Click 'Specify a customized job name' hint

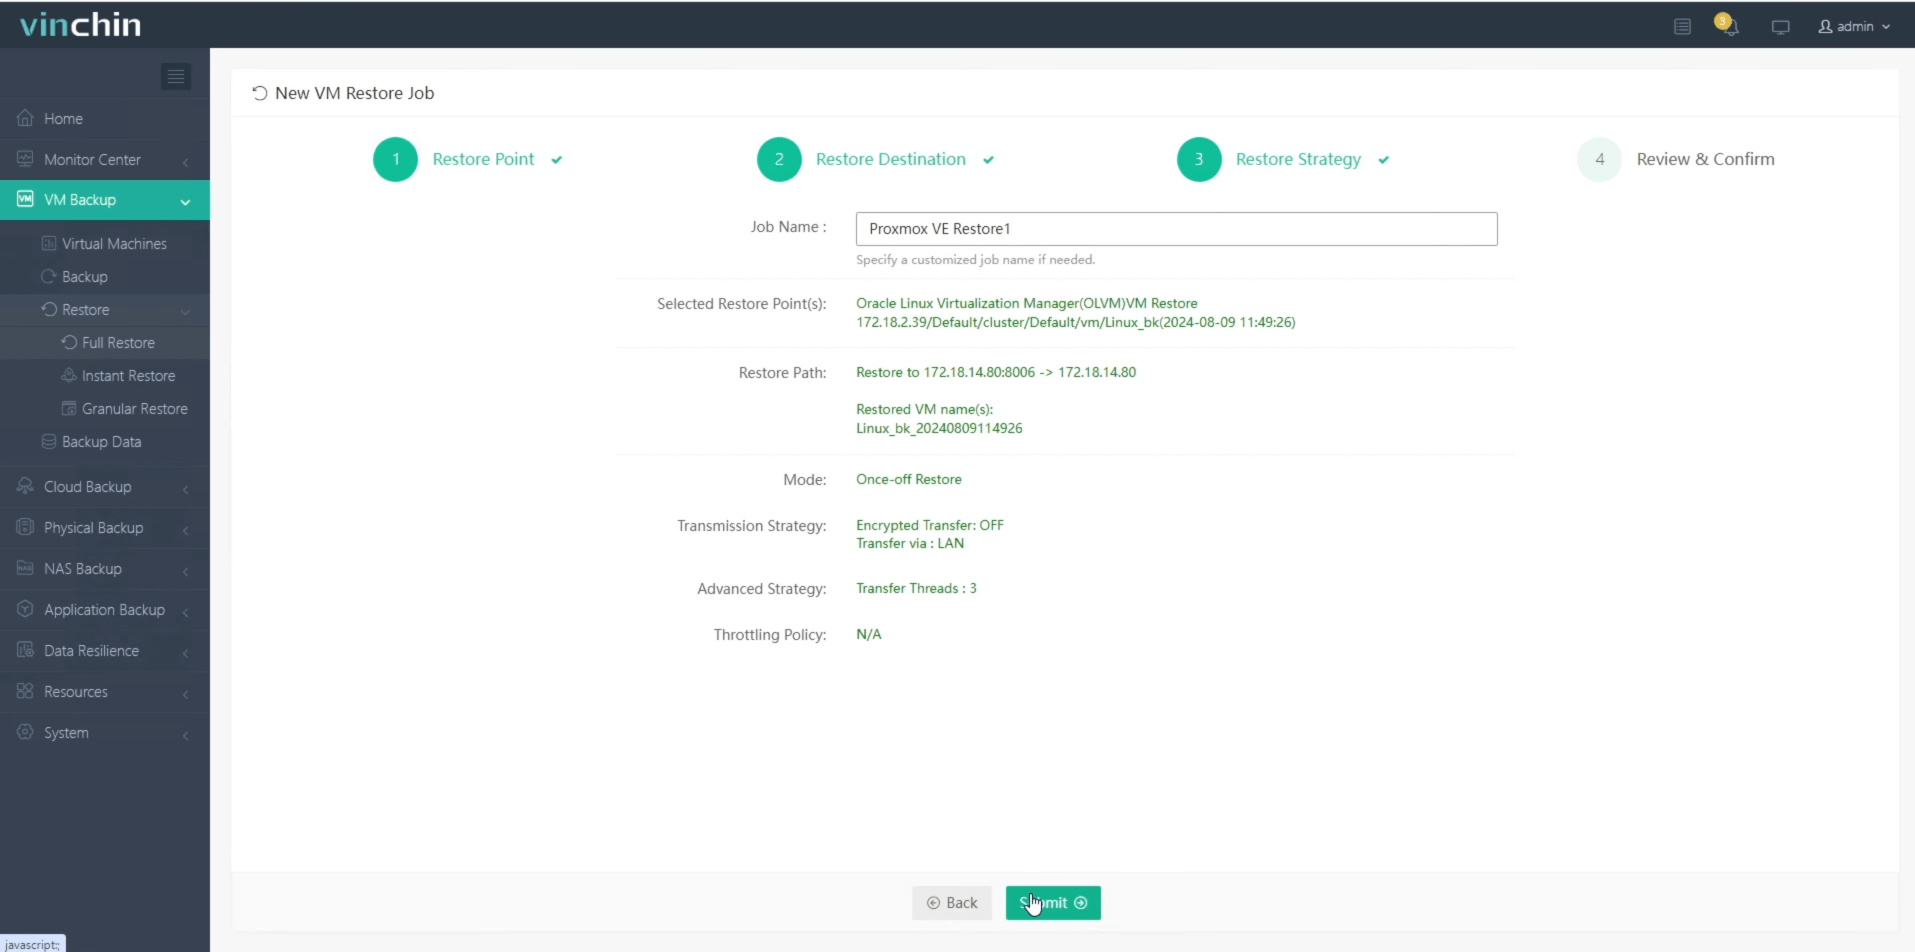(975, 259)
